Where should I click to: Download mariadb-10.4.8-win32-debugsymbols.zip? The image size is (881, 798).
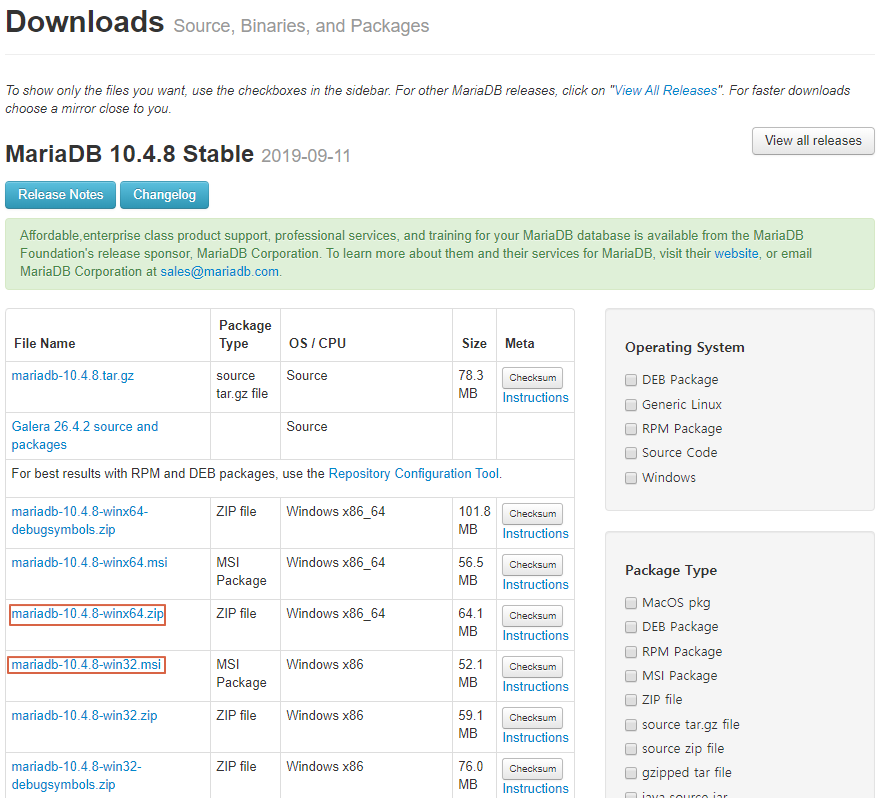76,776
